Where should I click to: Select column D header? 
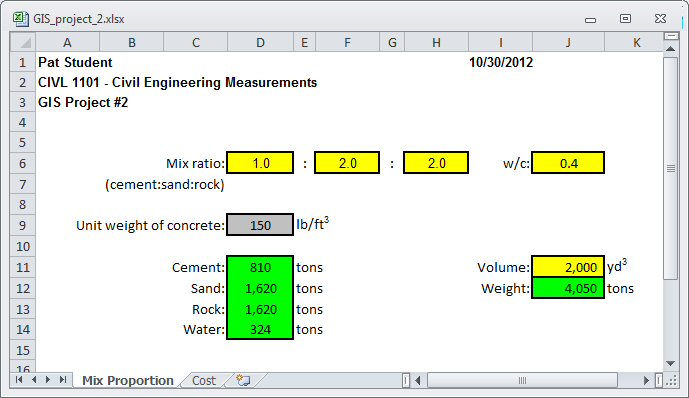coord(261,43)
